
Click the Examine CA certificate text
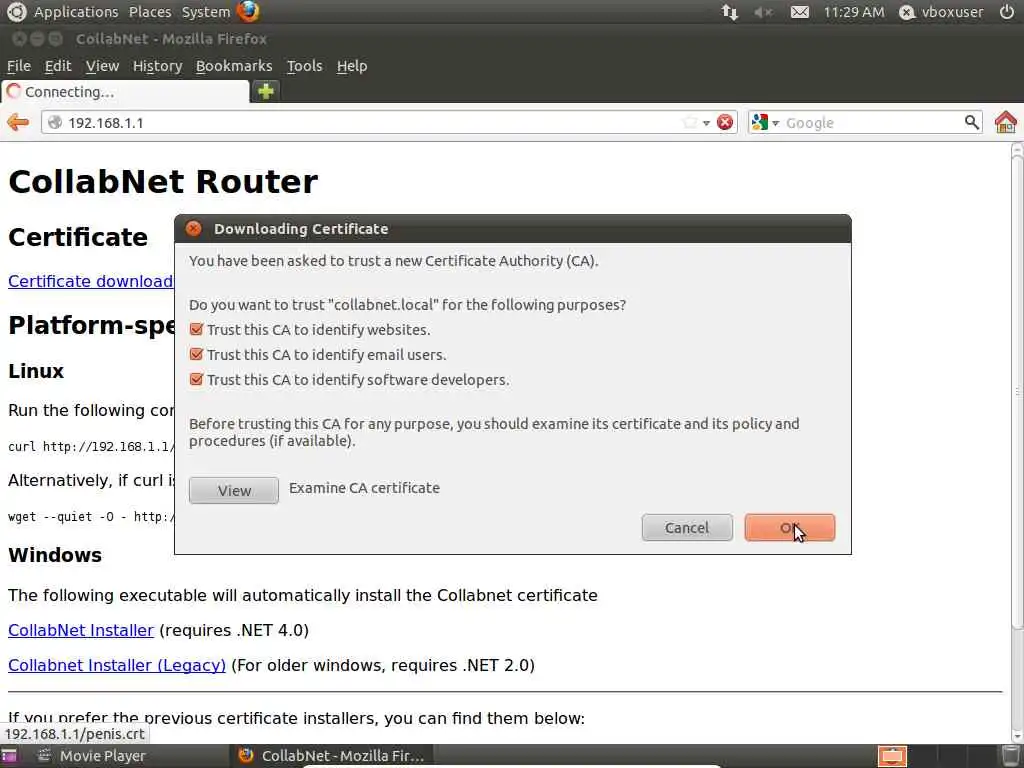tap(364, 488)
